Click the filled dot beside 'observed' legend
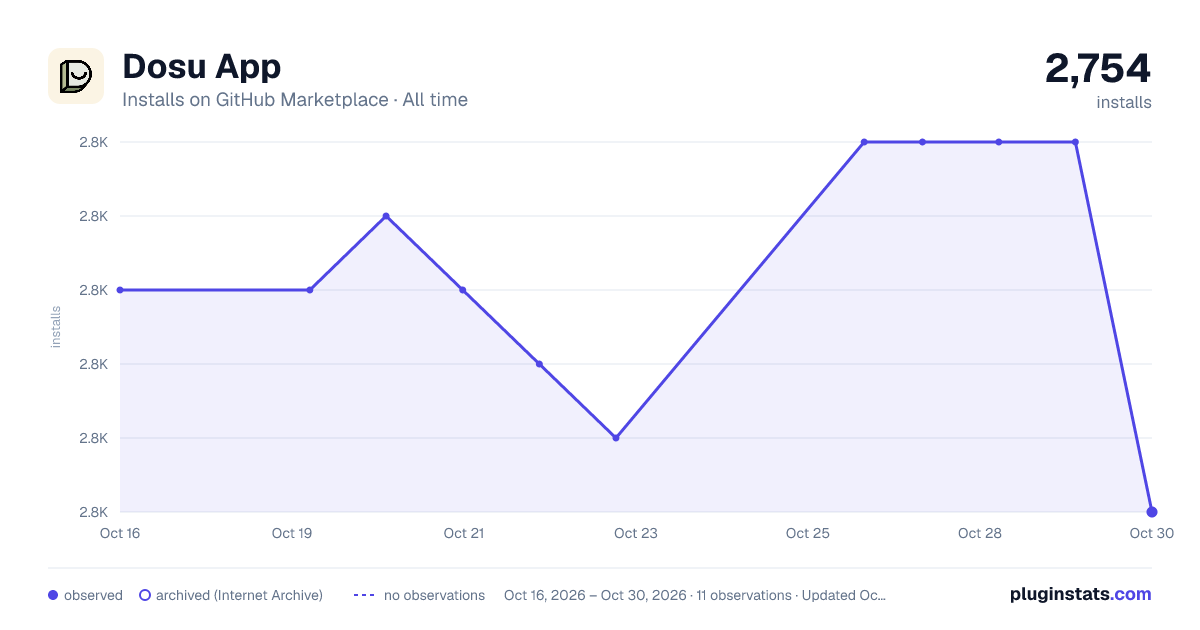1200x630 pixels. coord(53,595)
